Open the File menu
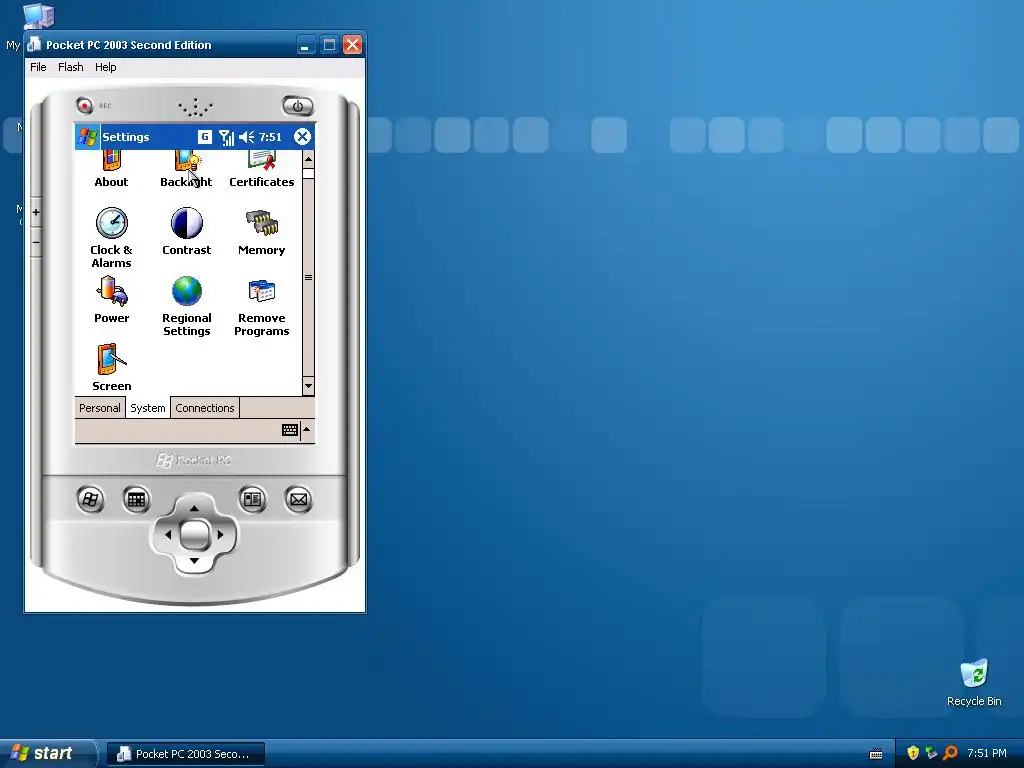This screenshot has width=1024, height=768. pos(38,67)
